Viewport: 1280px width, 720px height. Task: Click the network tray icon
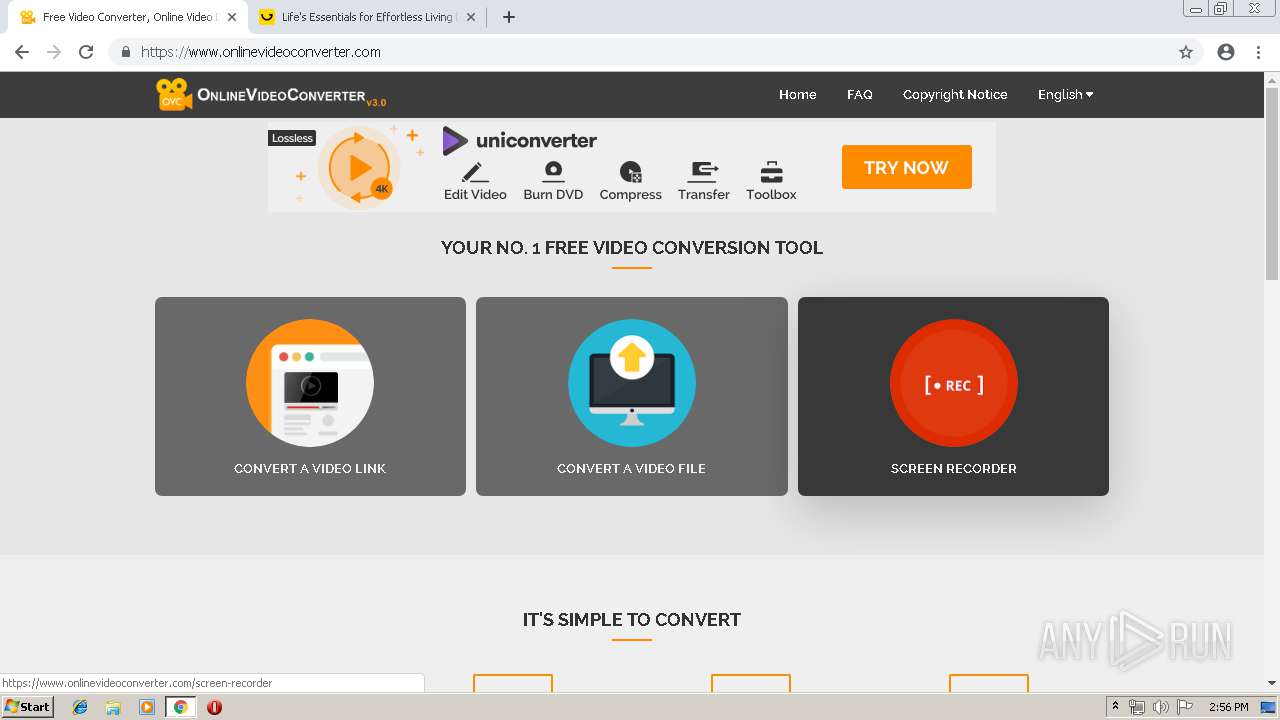[x=1137, y=707]
